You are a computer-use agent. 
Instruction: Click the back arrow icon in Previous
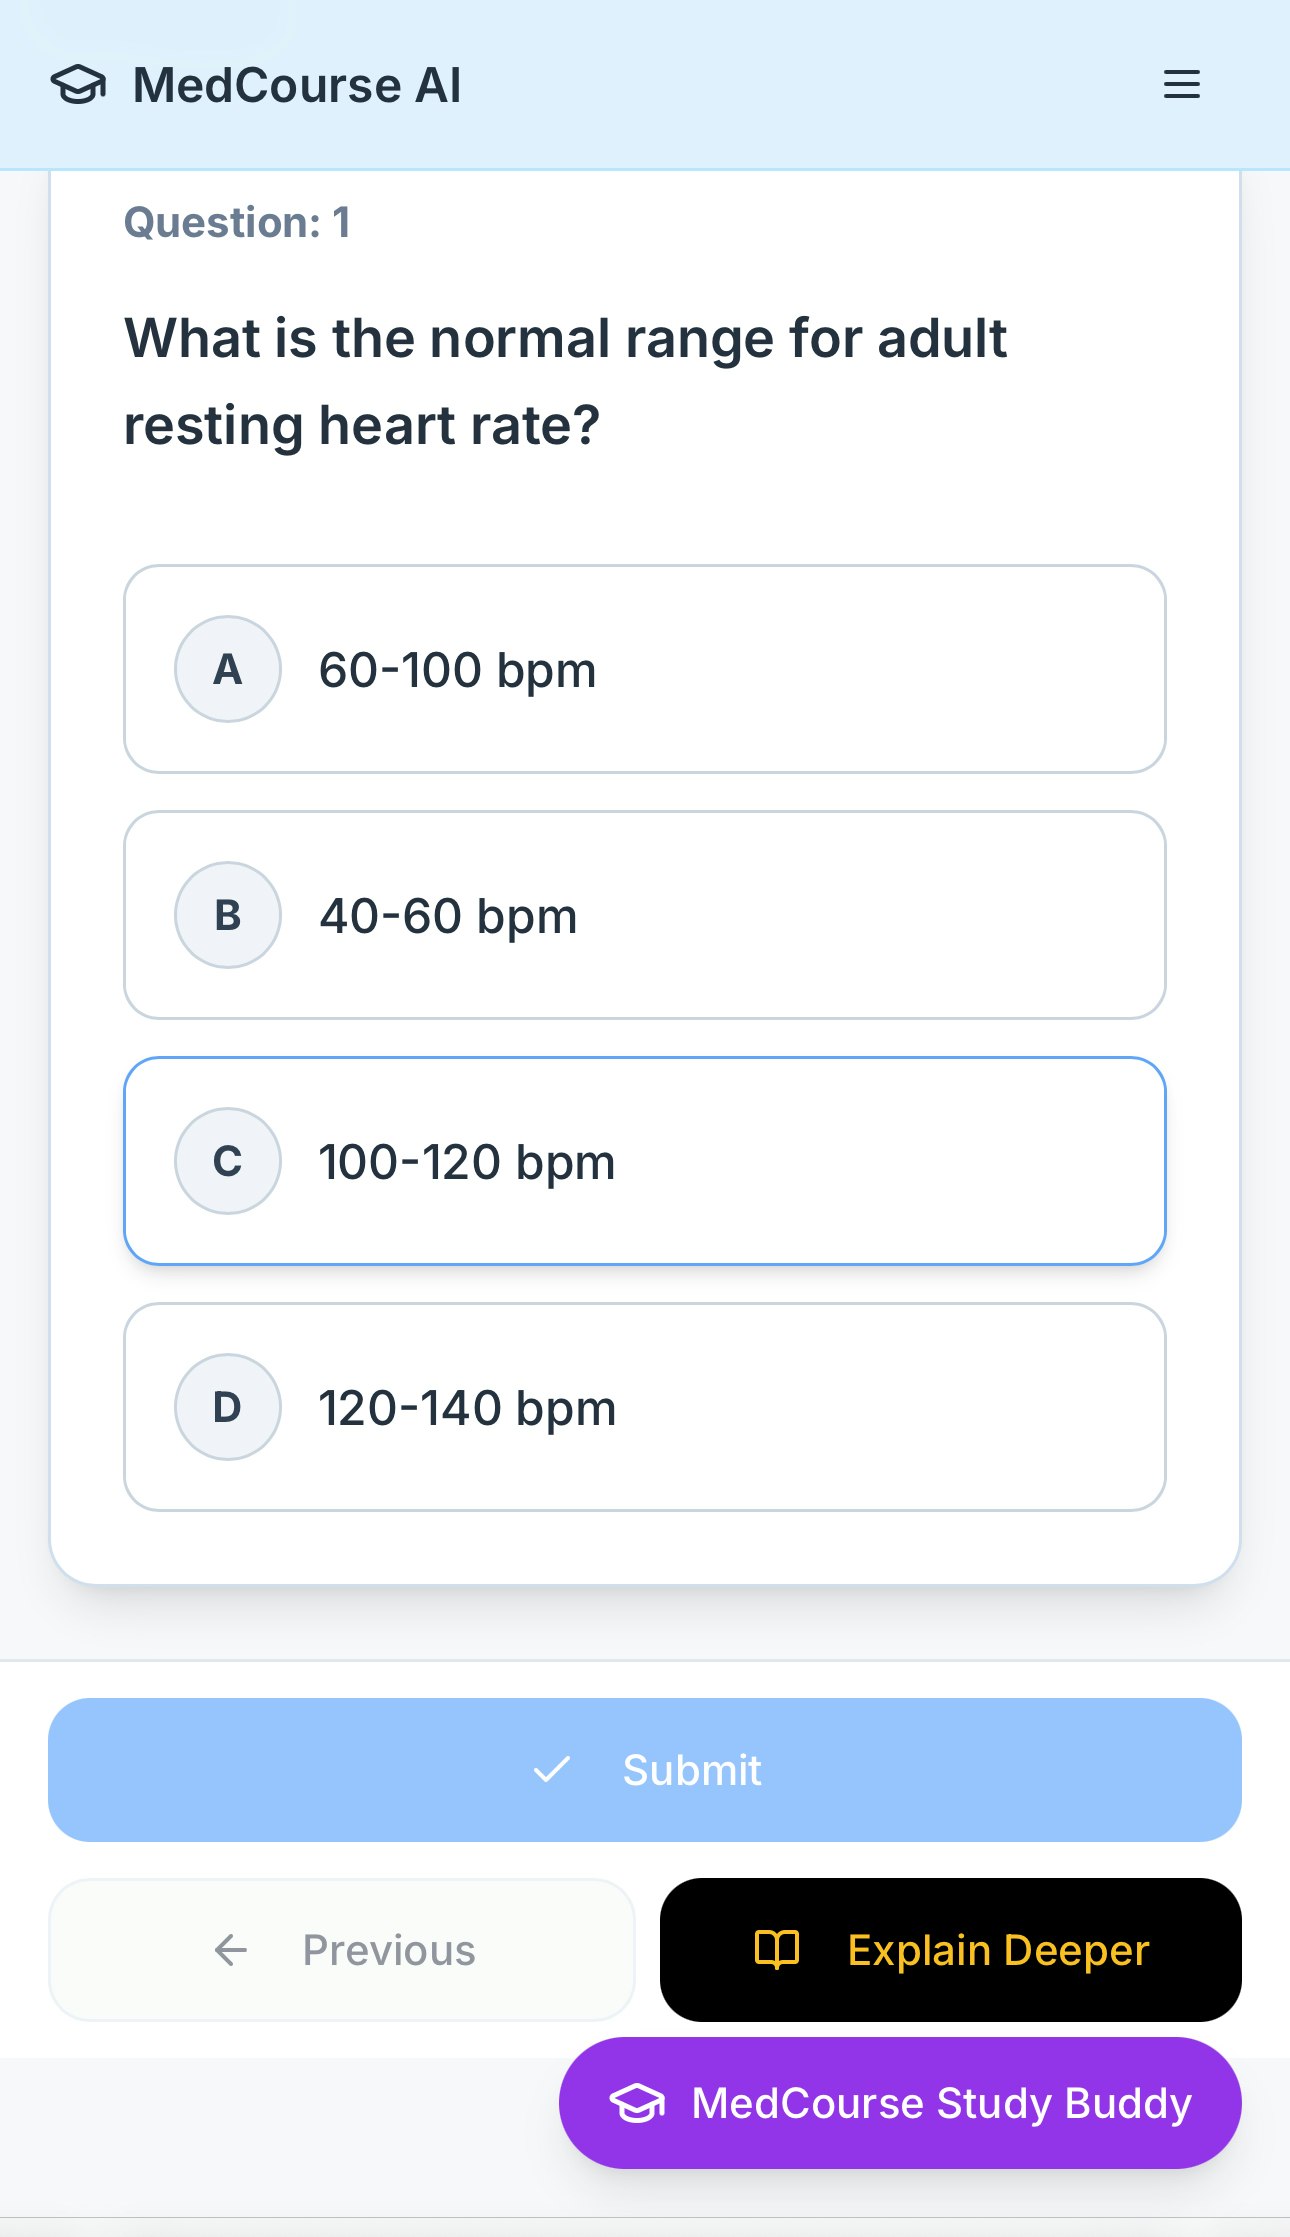point(230,1949)
